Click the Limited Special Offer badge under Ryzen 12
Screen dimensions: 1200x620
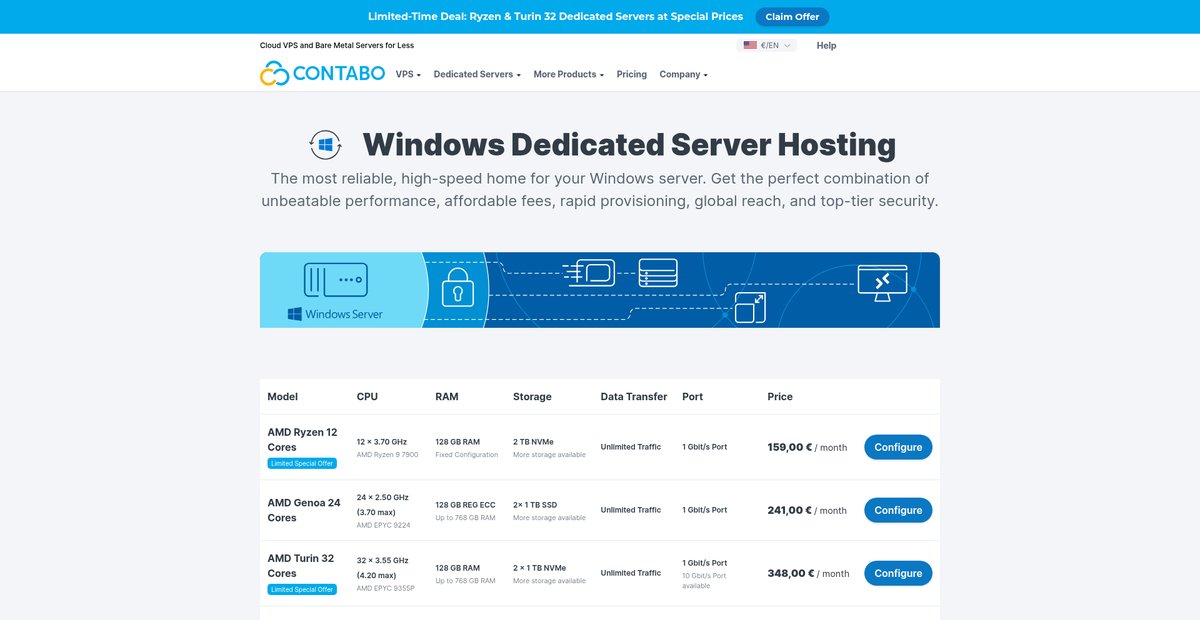tap(302, 463)
